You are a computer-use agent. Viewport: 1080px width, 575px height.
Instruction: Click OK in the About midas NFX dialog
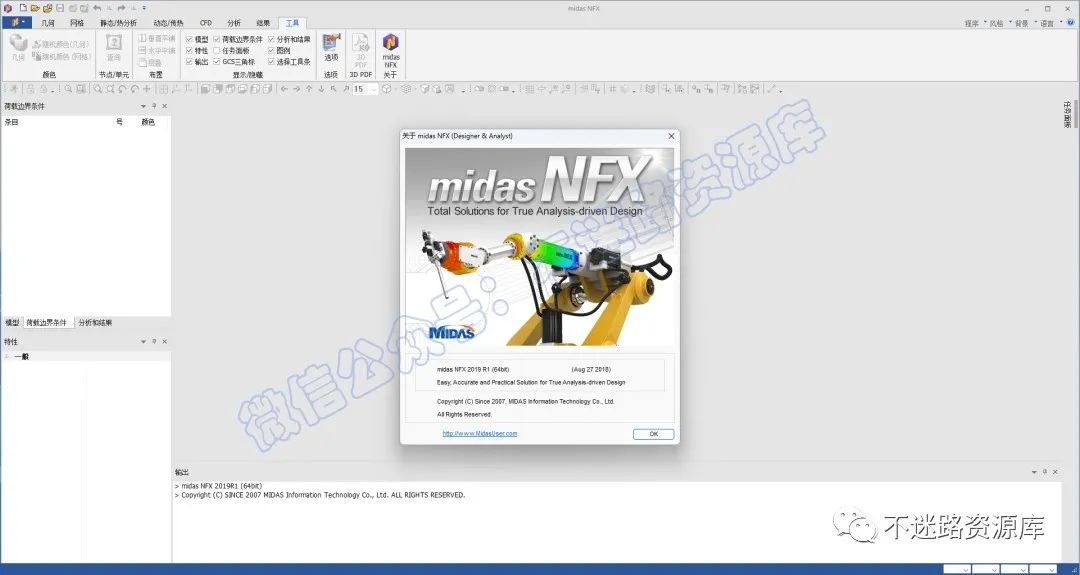(x=653, y=434)
